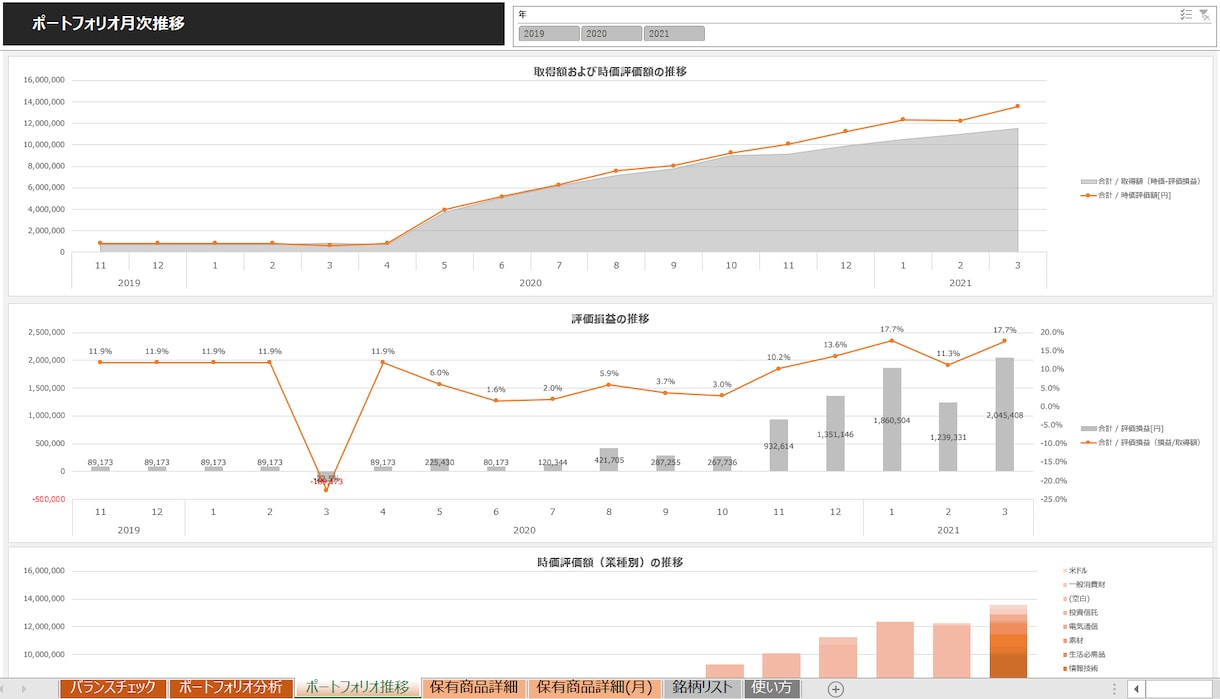This screenshot has height=699, width=1220.
Task: Open the バランスチェック sheet tab
Action: pyautogui.click(x=113, y=688)
